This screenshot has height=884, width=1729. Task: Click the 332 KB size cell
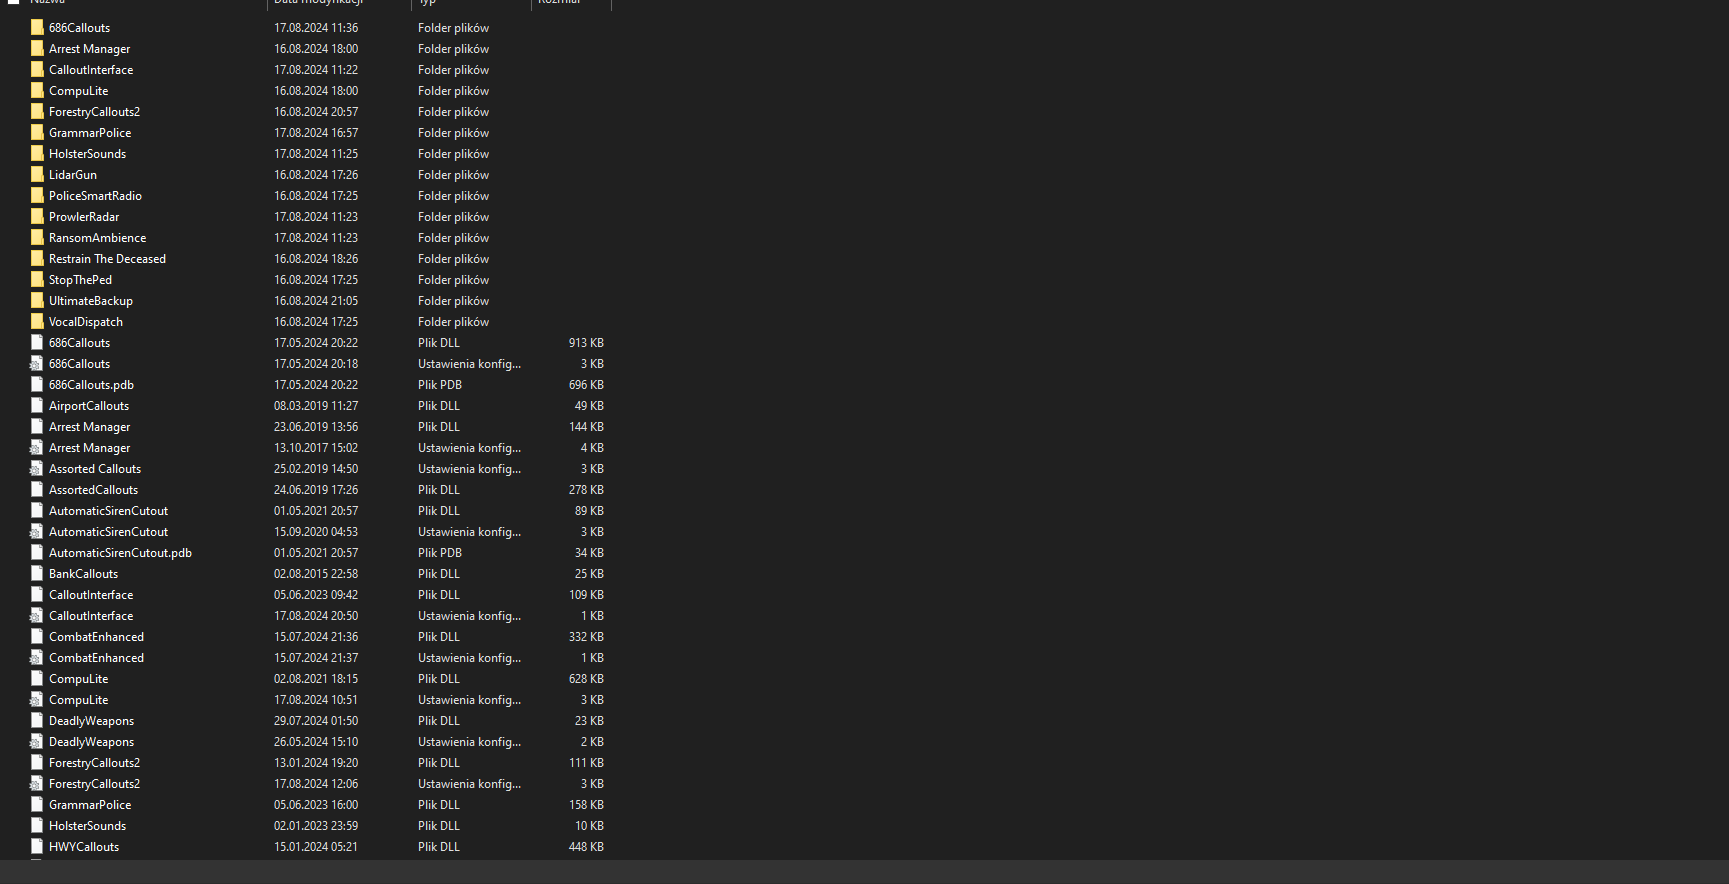pyautogui.click(x=586, y=637)
